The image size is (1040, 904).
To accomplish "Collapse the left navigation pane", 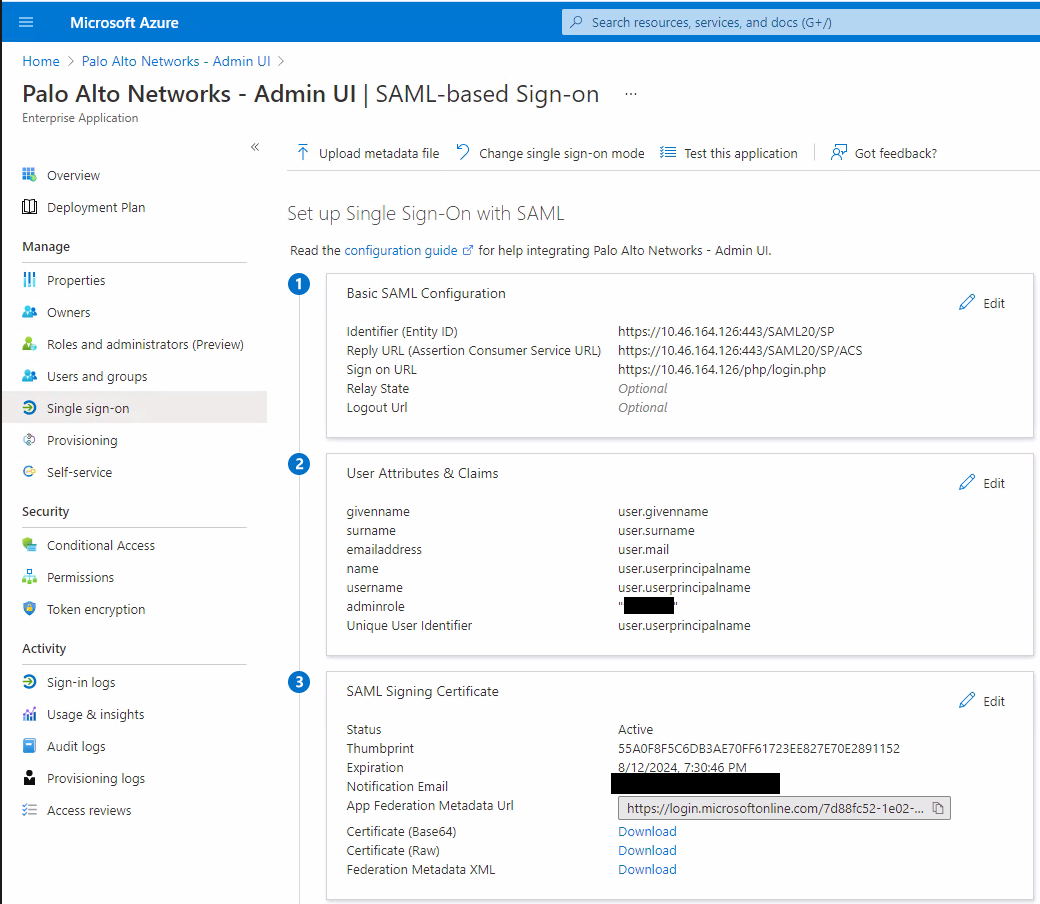I will coord(255,147).
